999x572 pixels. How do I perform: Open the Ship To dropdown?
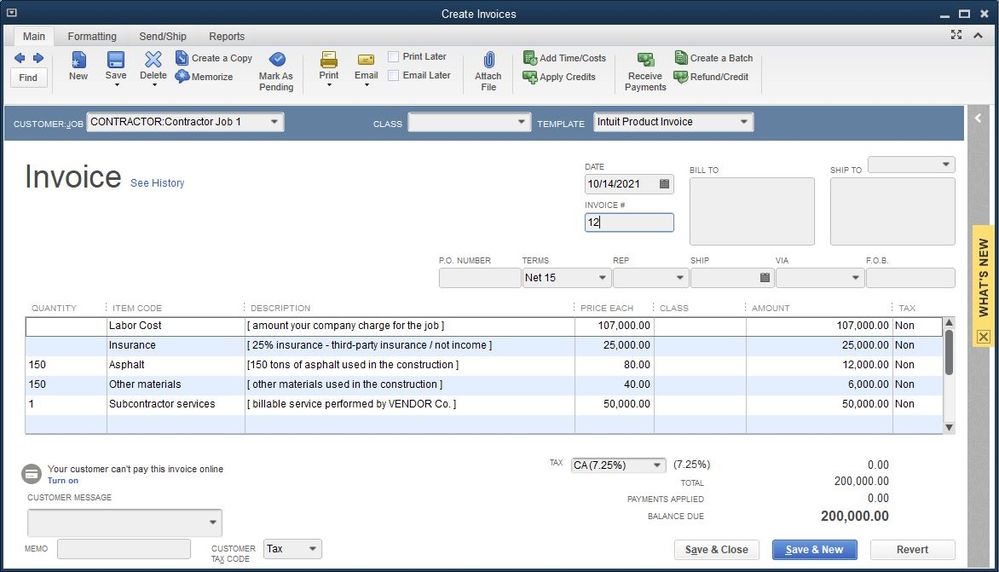[x=945, y=164]
